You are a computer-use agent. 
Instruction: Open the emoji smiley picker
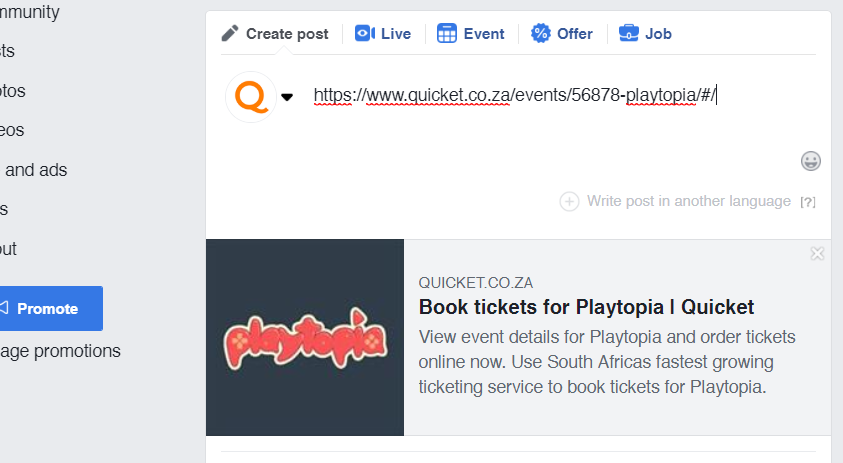point(811,160)
